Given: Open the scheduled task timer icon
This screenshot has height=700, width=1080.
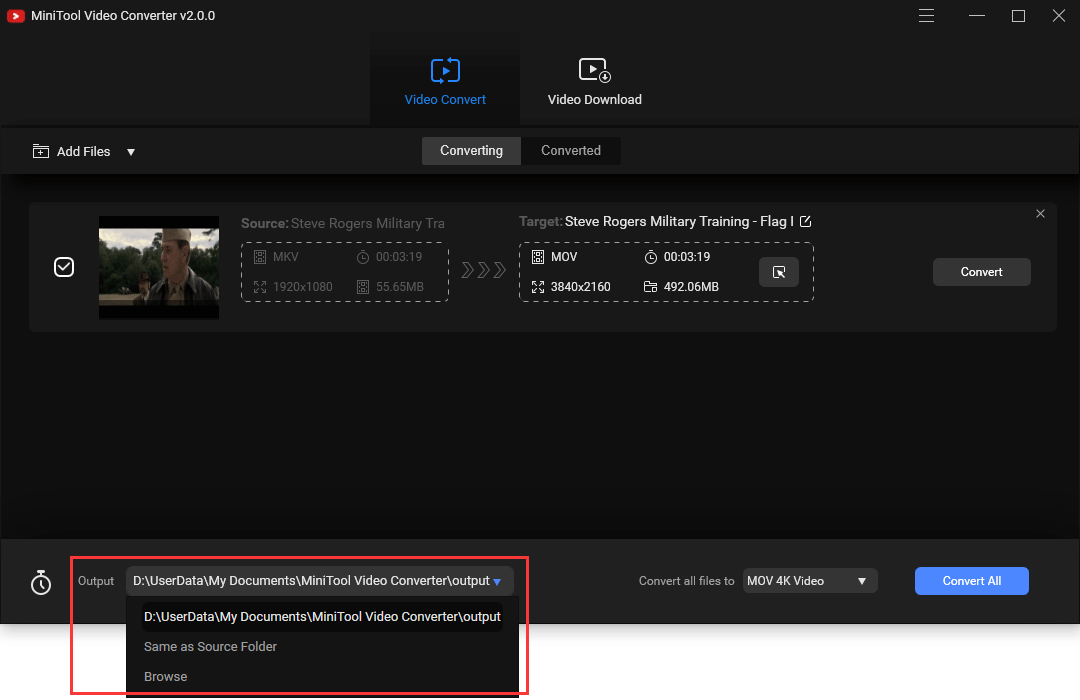Looking at the screenshot, I should 41,582.
